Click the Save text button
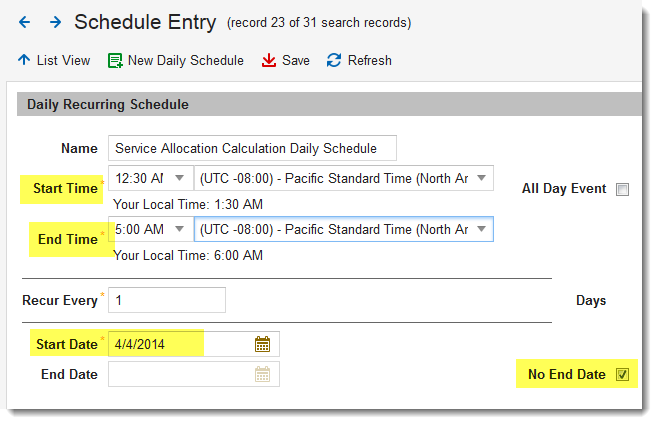Viewport: 657px width, 424px height. 296,60
